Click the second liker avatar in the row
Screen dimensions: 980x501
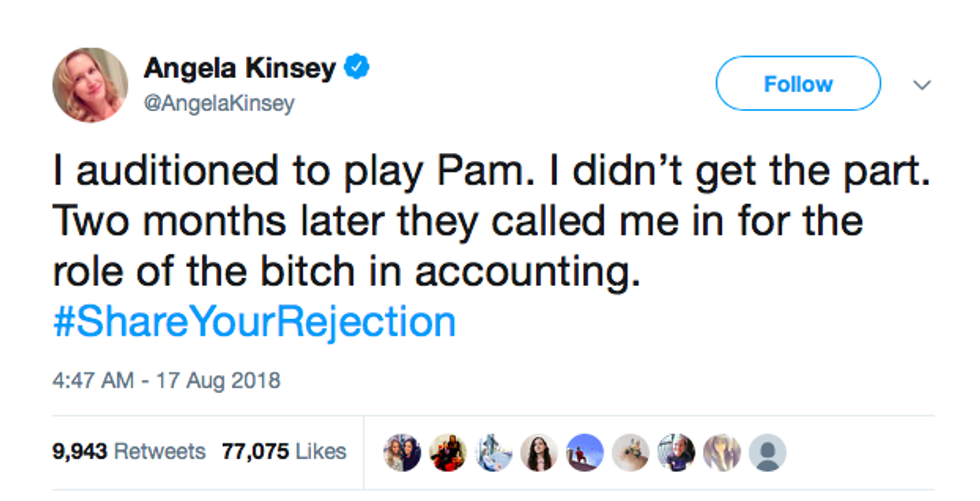coord(447,452)
